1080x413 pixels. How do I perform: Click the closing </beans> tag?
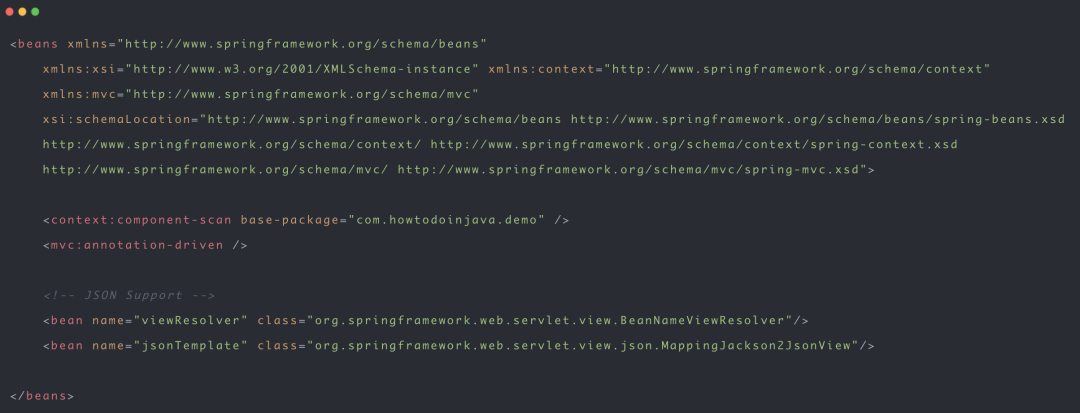[42, 396]
